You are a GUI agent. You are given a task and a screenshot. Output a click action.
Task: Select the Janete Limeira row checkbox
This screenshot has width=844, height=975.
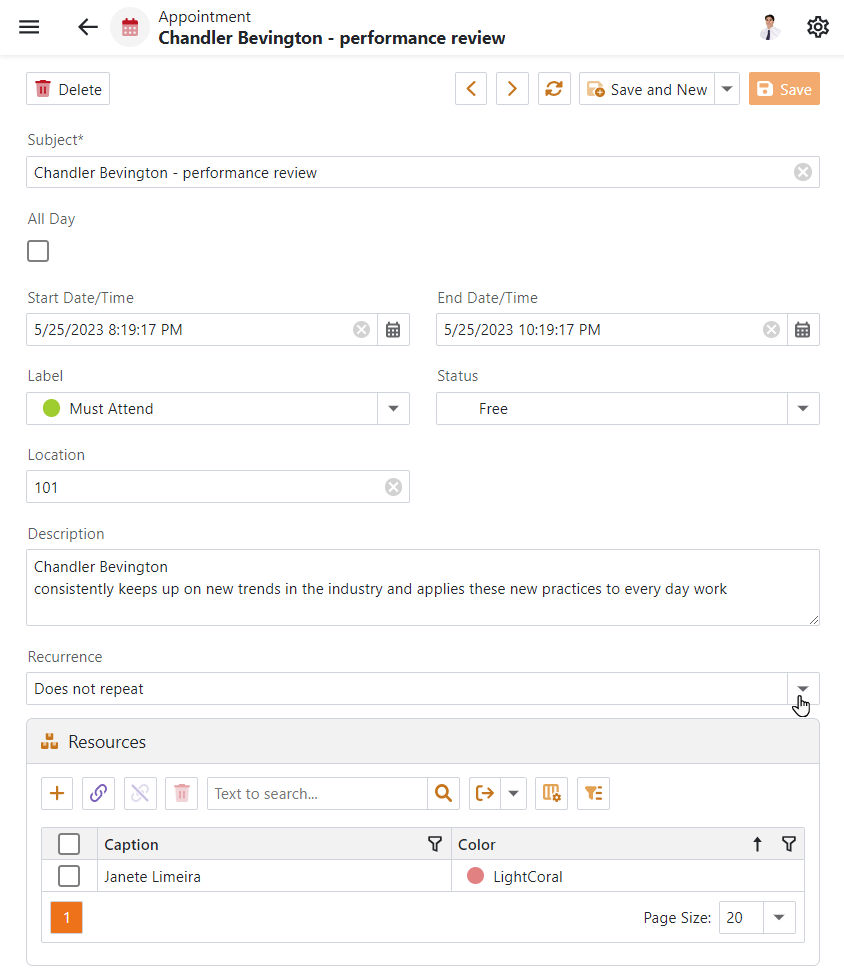tap(69, 876)
